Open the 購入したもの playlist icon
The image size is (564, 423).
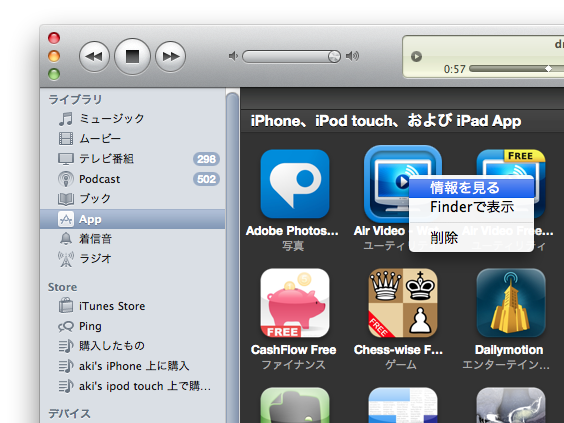coord(66,346)
